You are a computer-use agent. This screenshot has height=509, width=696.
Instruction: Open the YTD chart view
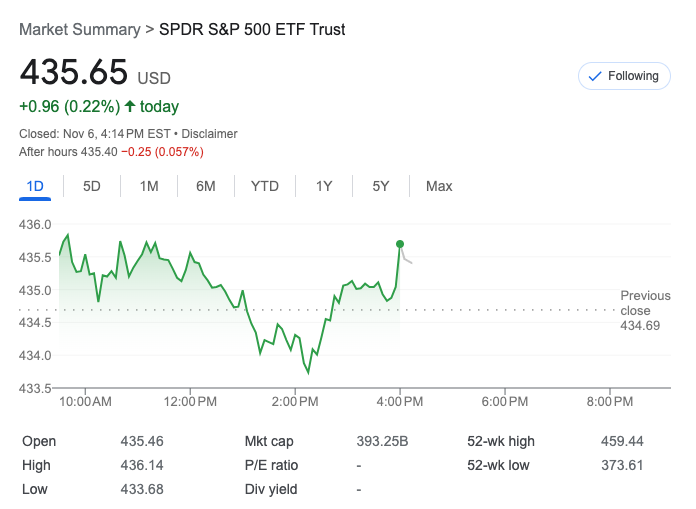[265, 186]
